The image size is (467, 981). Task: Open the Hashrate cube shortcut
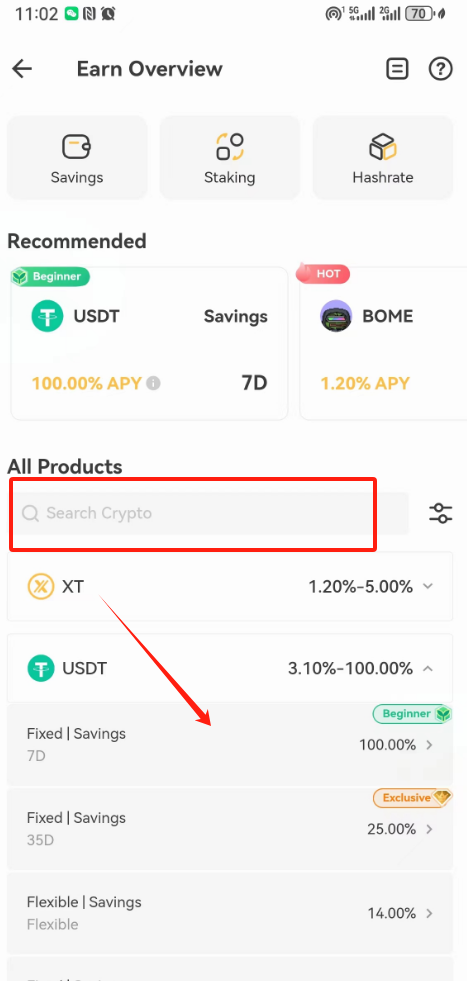pos(382,158)
